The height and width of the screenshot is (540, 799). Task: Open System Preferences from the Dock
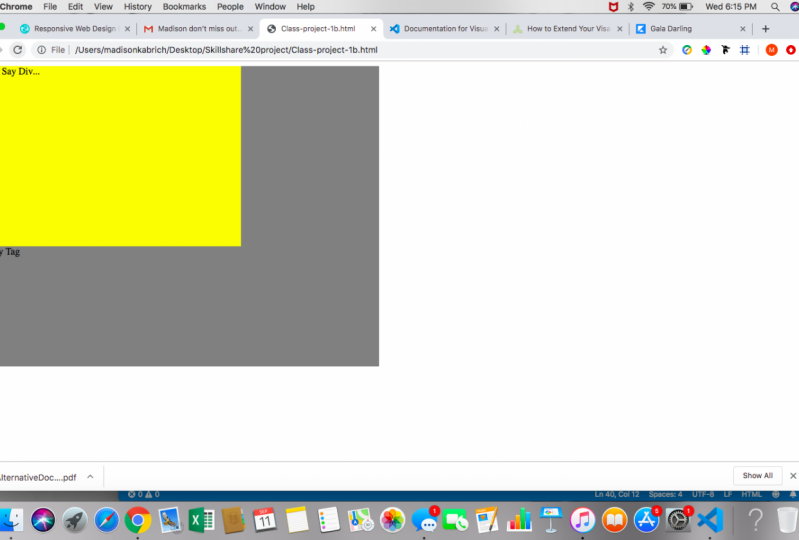[x=678, y=520]
